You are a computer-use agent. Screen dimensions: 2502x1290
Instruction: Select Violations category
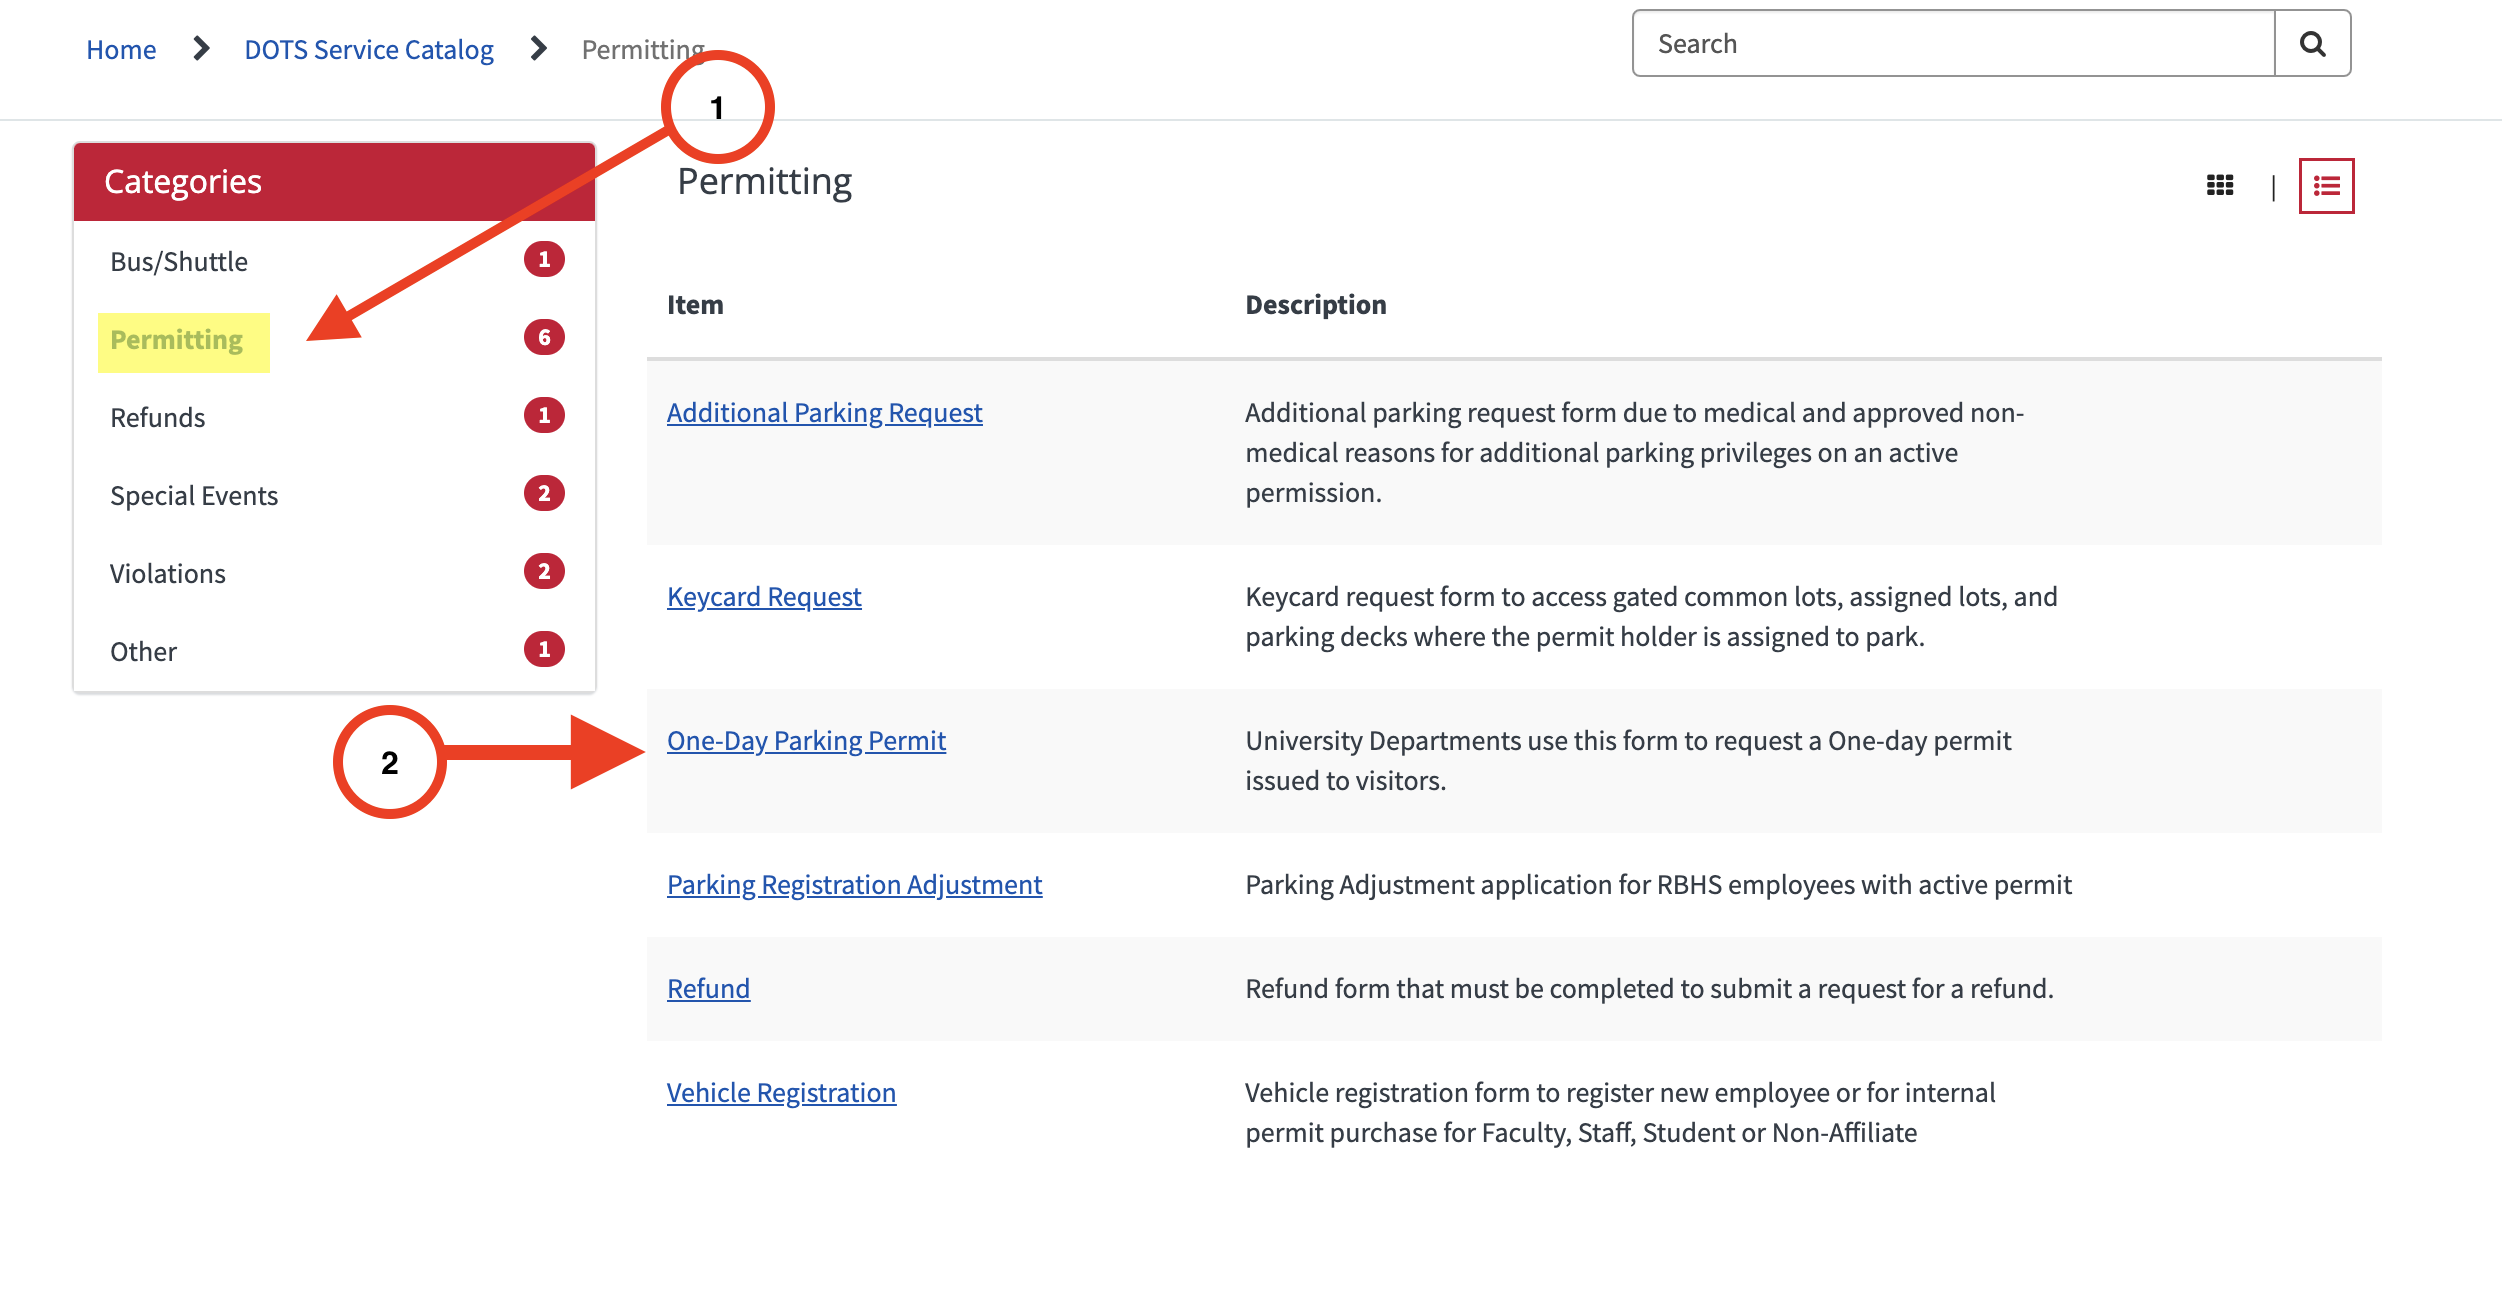click(x=168, y=574)
